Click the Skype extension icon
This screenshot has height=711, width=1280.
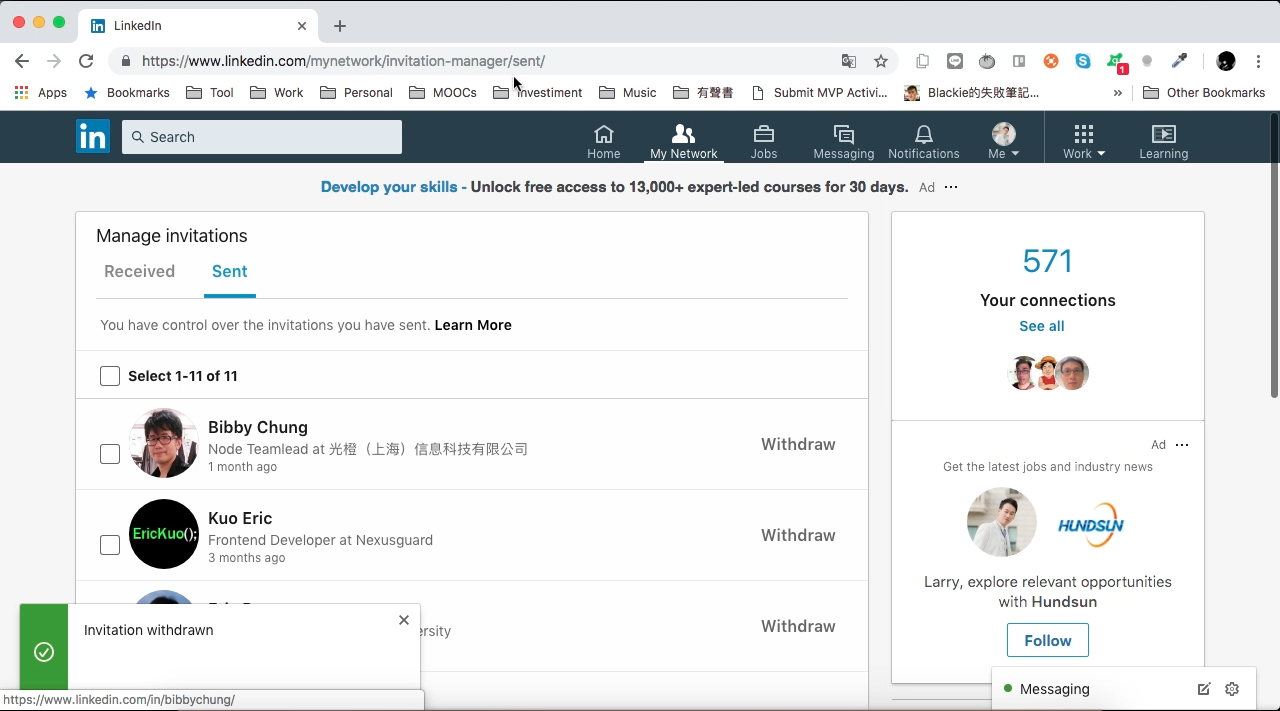point(1083,61)
